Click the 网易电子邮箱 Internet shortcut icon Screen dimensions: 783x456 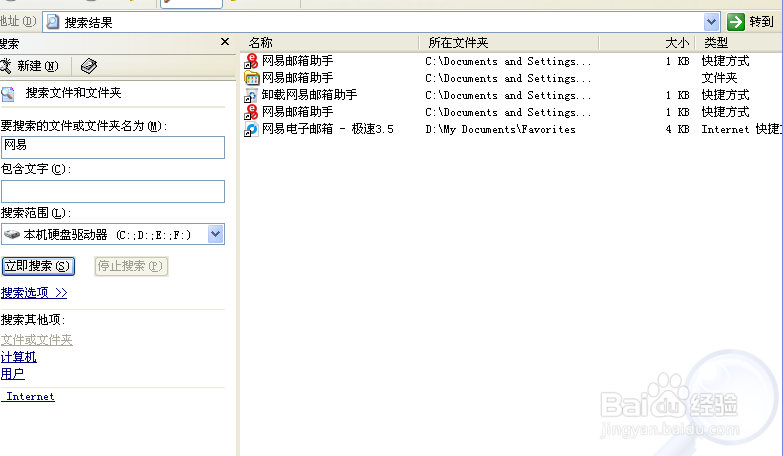251,129
